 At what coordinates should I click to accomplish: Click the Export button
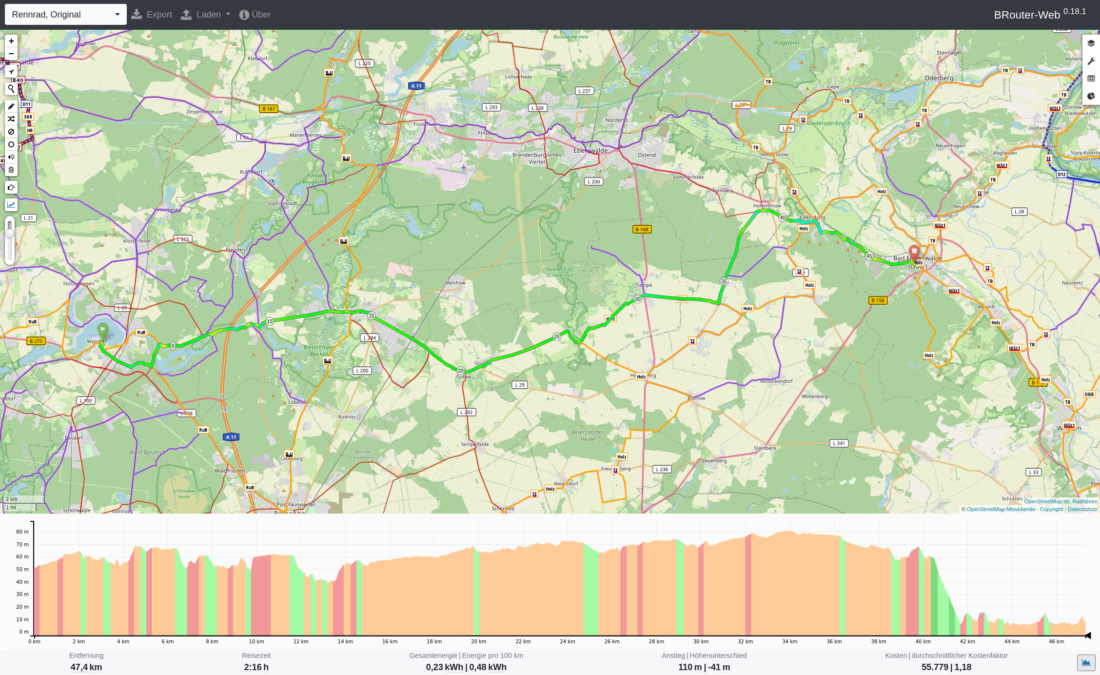[x=152, y=14]
